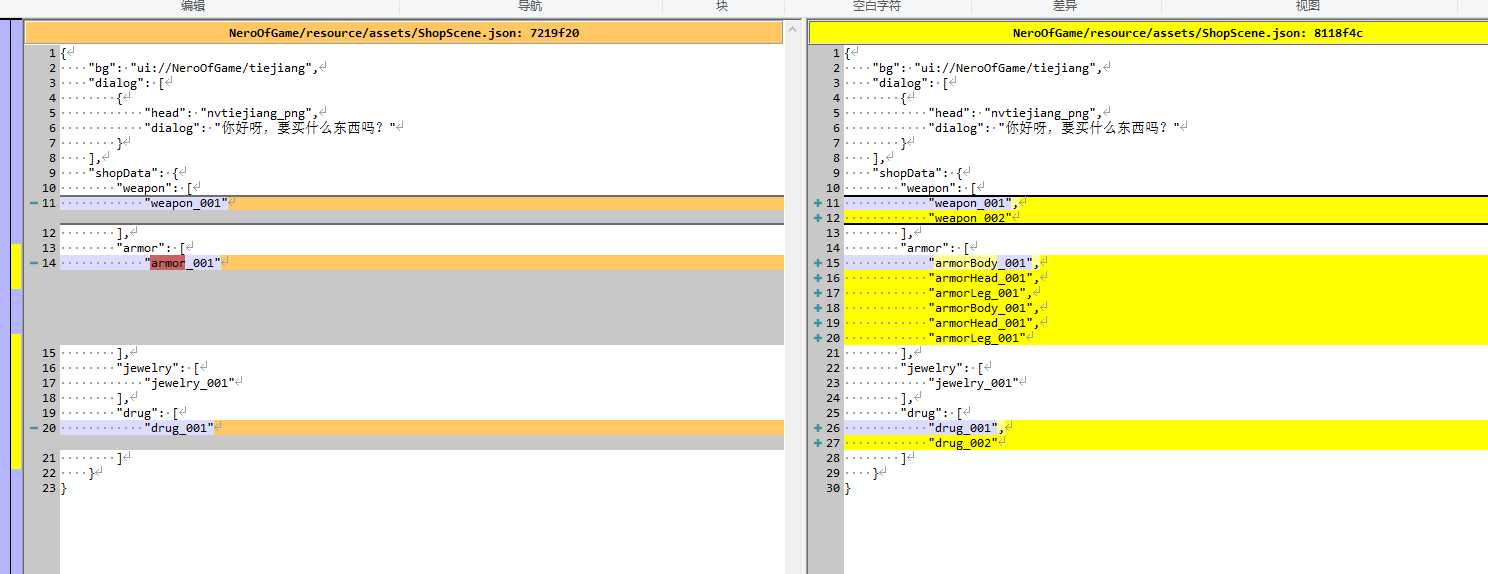1488x574 pixels.
Task: Click "jewelry_001" on right pane line 23
Action: click(x=974, y=383)
